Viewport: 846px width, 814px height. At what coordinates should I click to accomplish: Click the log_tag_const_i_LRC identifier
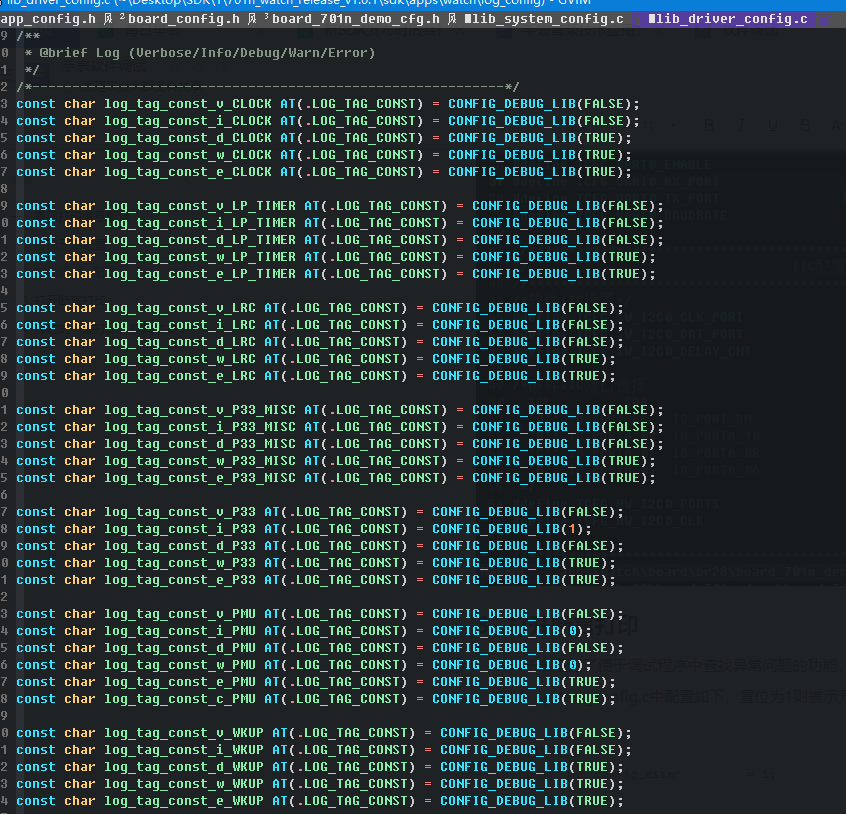[180, 325]
